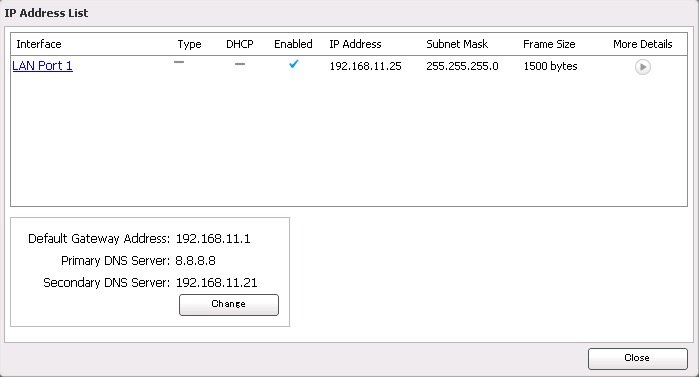Screen dimensions: 699x377
Task: Click the Change button
Action: tap(229, 304)
